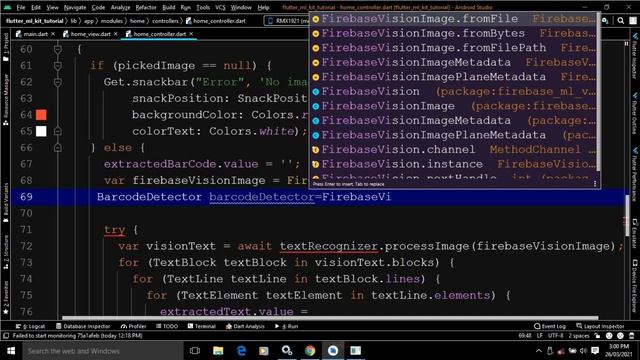Image resolution: width=640 pixels, height=360 pixels.
Task: Open Google Chrome from the taskbar
Action: coord(310,351)
